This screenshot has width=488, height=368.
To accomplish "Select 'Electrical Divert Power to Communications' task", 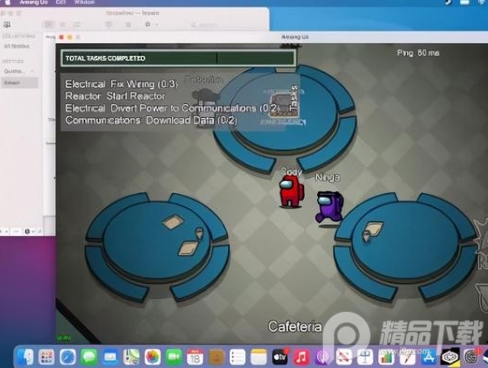I will click(x=172, y=108).
